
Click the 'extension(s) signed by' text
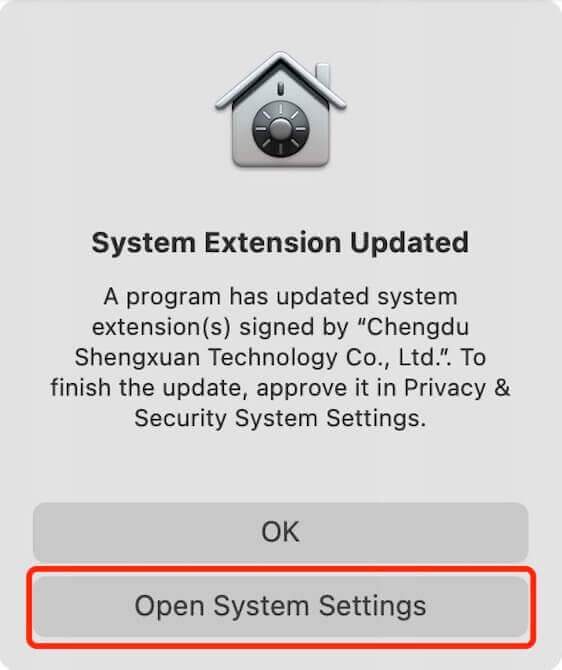(x=220, y=327)
